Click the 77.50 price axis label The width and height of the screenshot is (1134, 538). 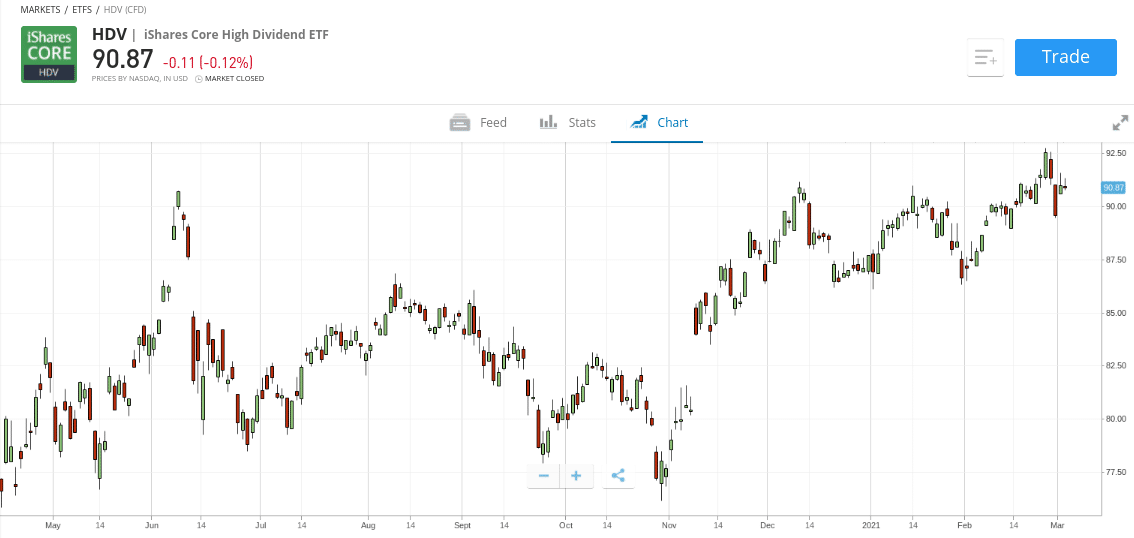1114,472
